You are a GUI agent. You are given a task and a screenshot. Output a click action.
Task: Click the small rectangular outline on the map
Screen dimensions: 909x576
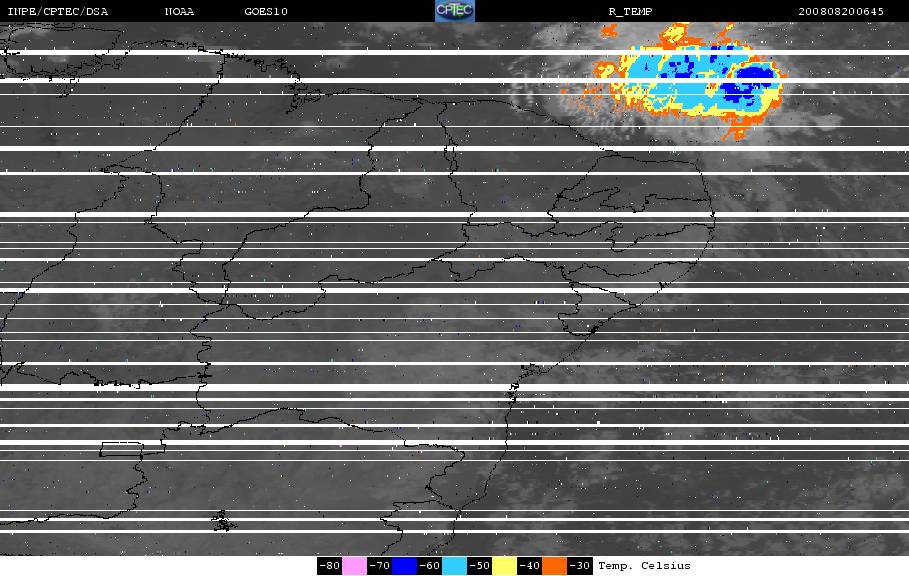click(x=121, y=449)
